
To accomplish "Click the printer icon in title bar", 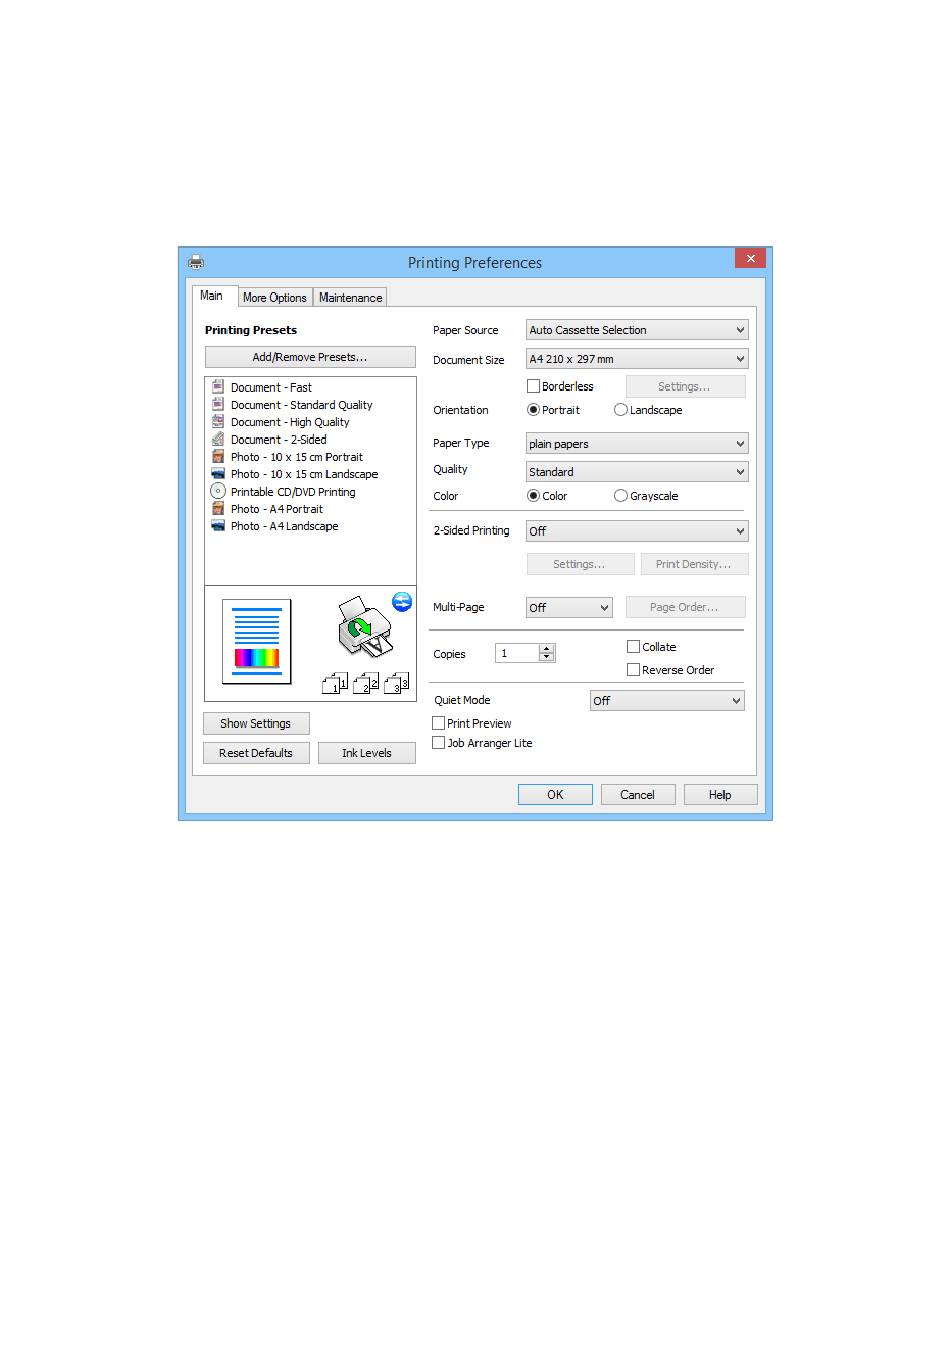I will tap(196, 262).
